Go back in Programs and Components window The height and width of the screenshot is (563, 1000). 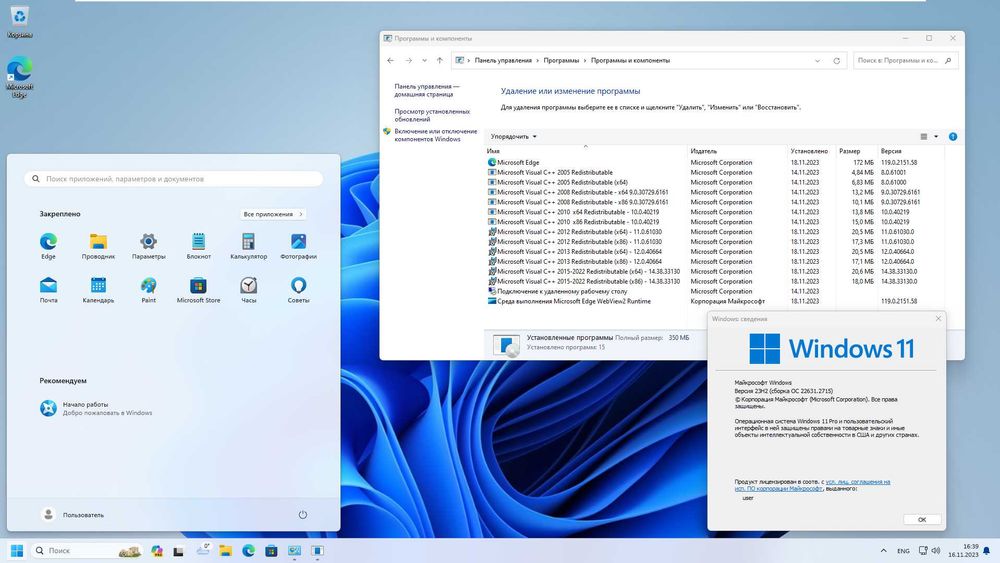click(x=390, y=61)
